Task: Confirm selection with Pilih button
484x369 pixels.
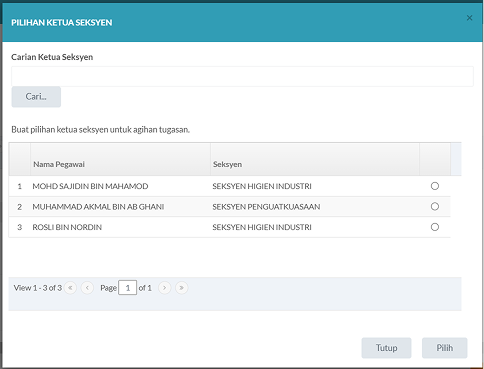Action: [445, 348]
